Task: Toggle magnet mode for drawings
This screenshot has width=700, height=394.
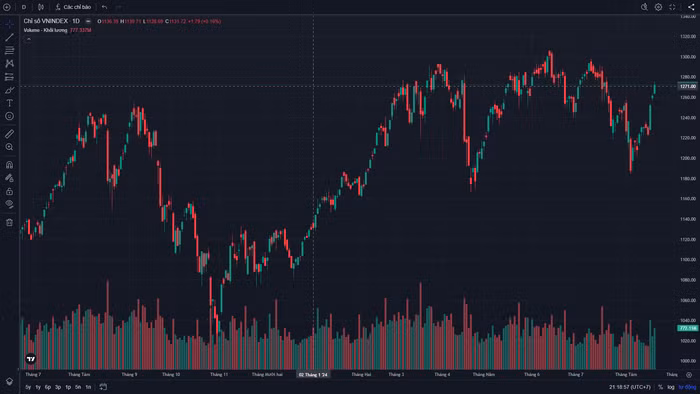Action: tap(9, 165)
